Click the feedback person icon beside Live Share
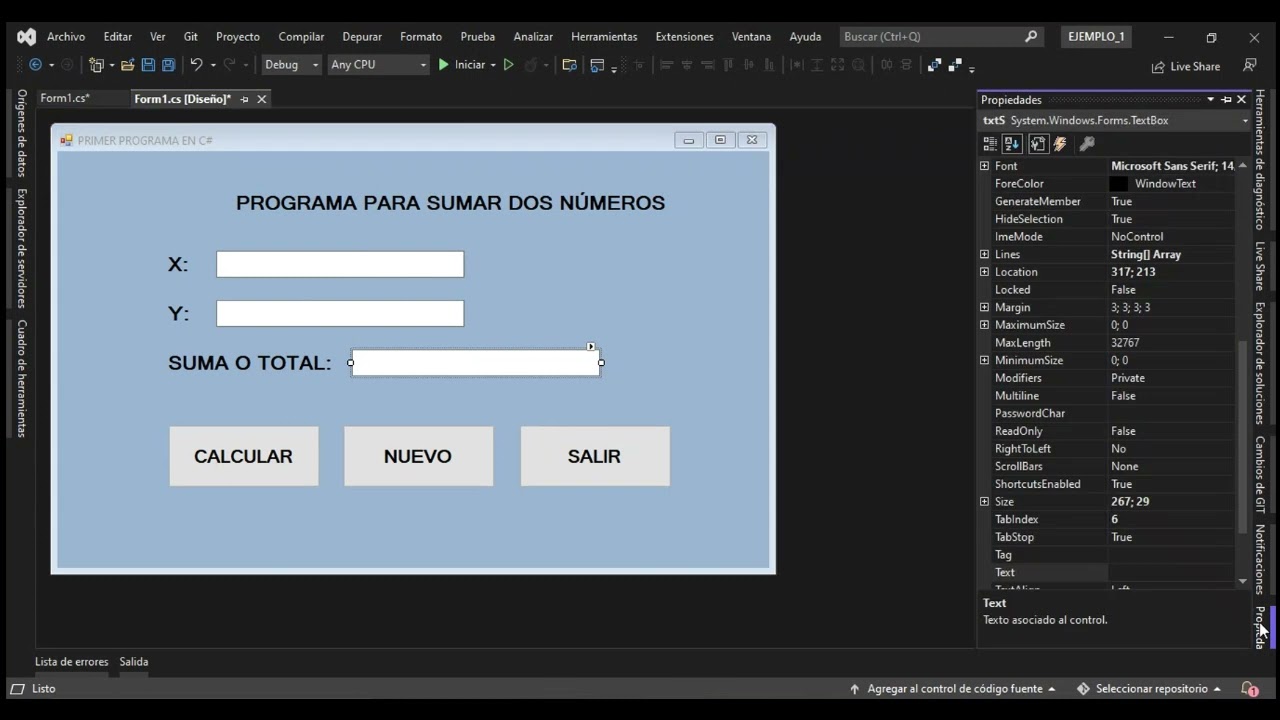 click(x=1249, y=66)
